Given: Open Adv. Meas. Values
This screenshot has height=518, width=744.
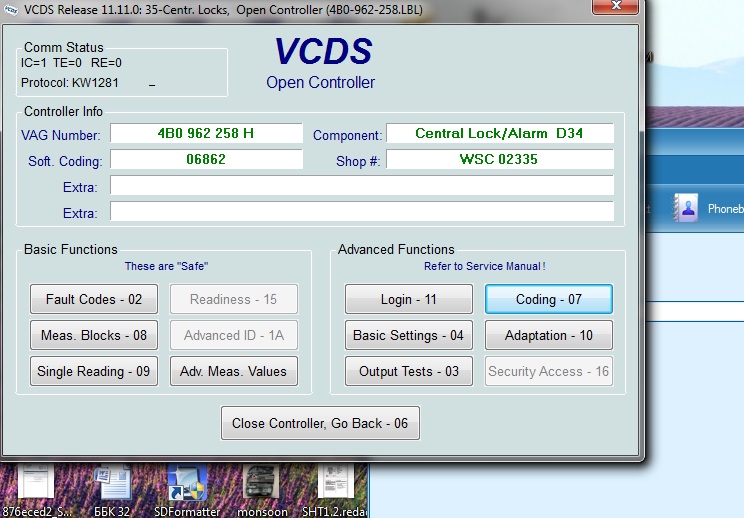Looking at the screenshot, I should (234, 371).
